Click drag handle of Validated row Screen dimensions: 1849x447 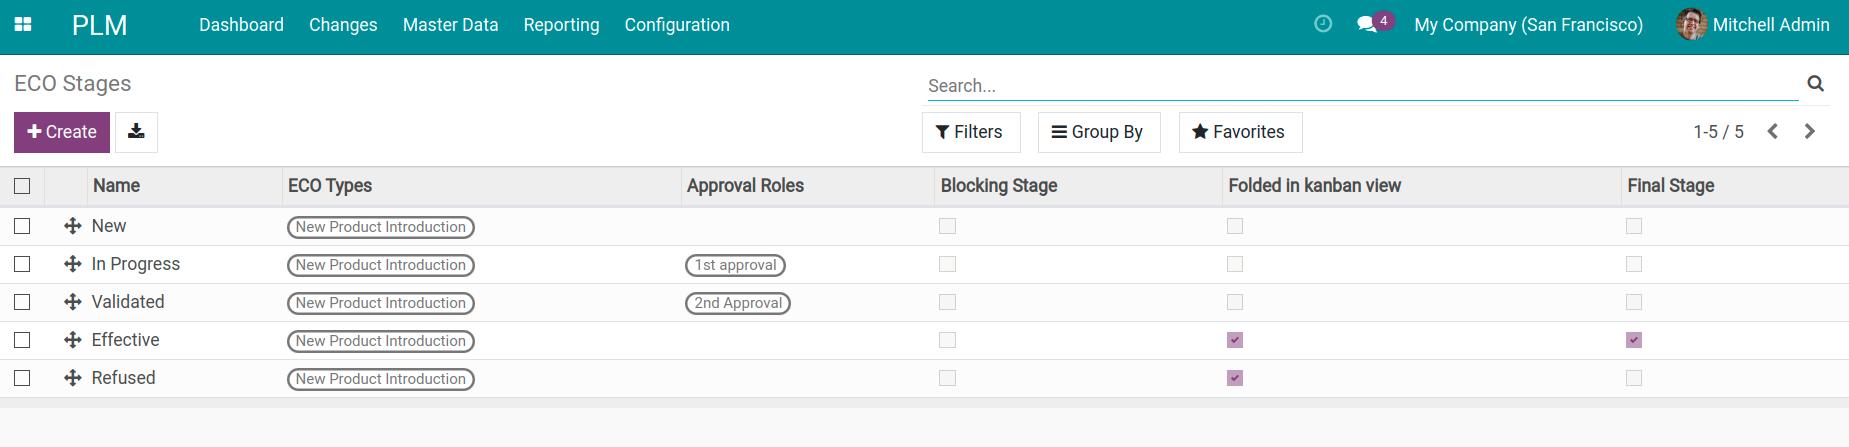[x=72, y=302]
